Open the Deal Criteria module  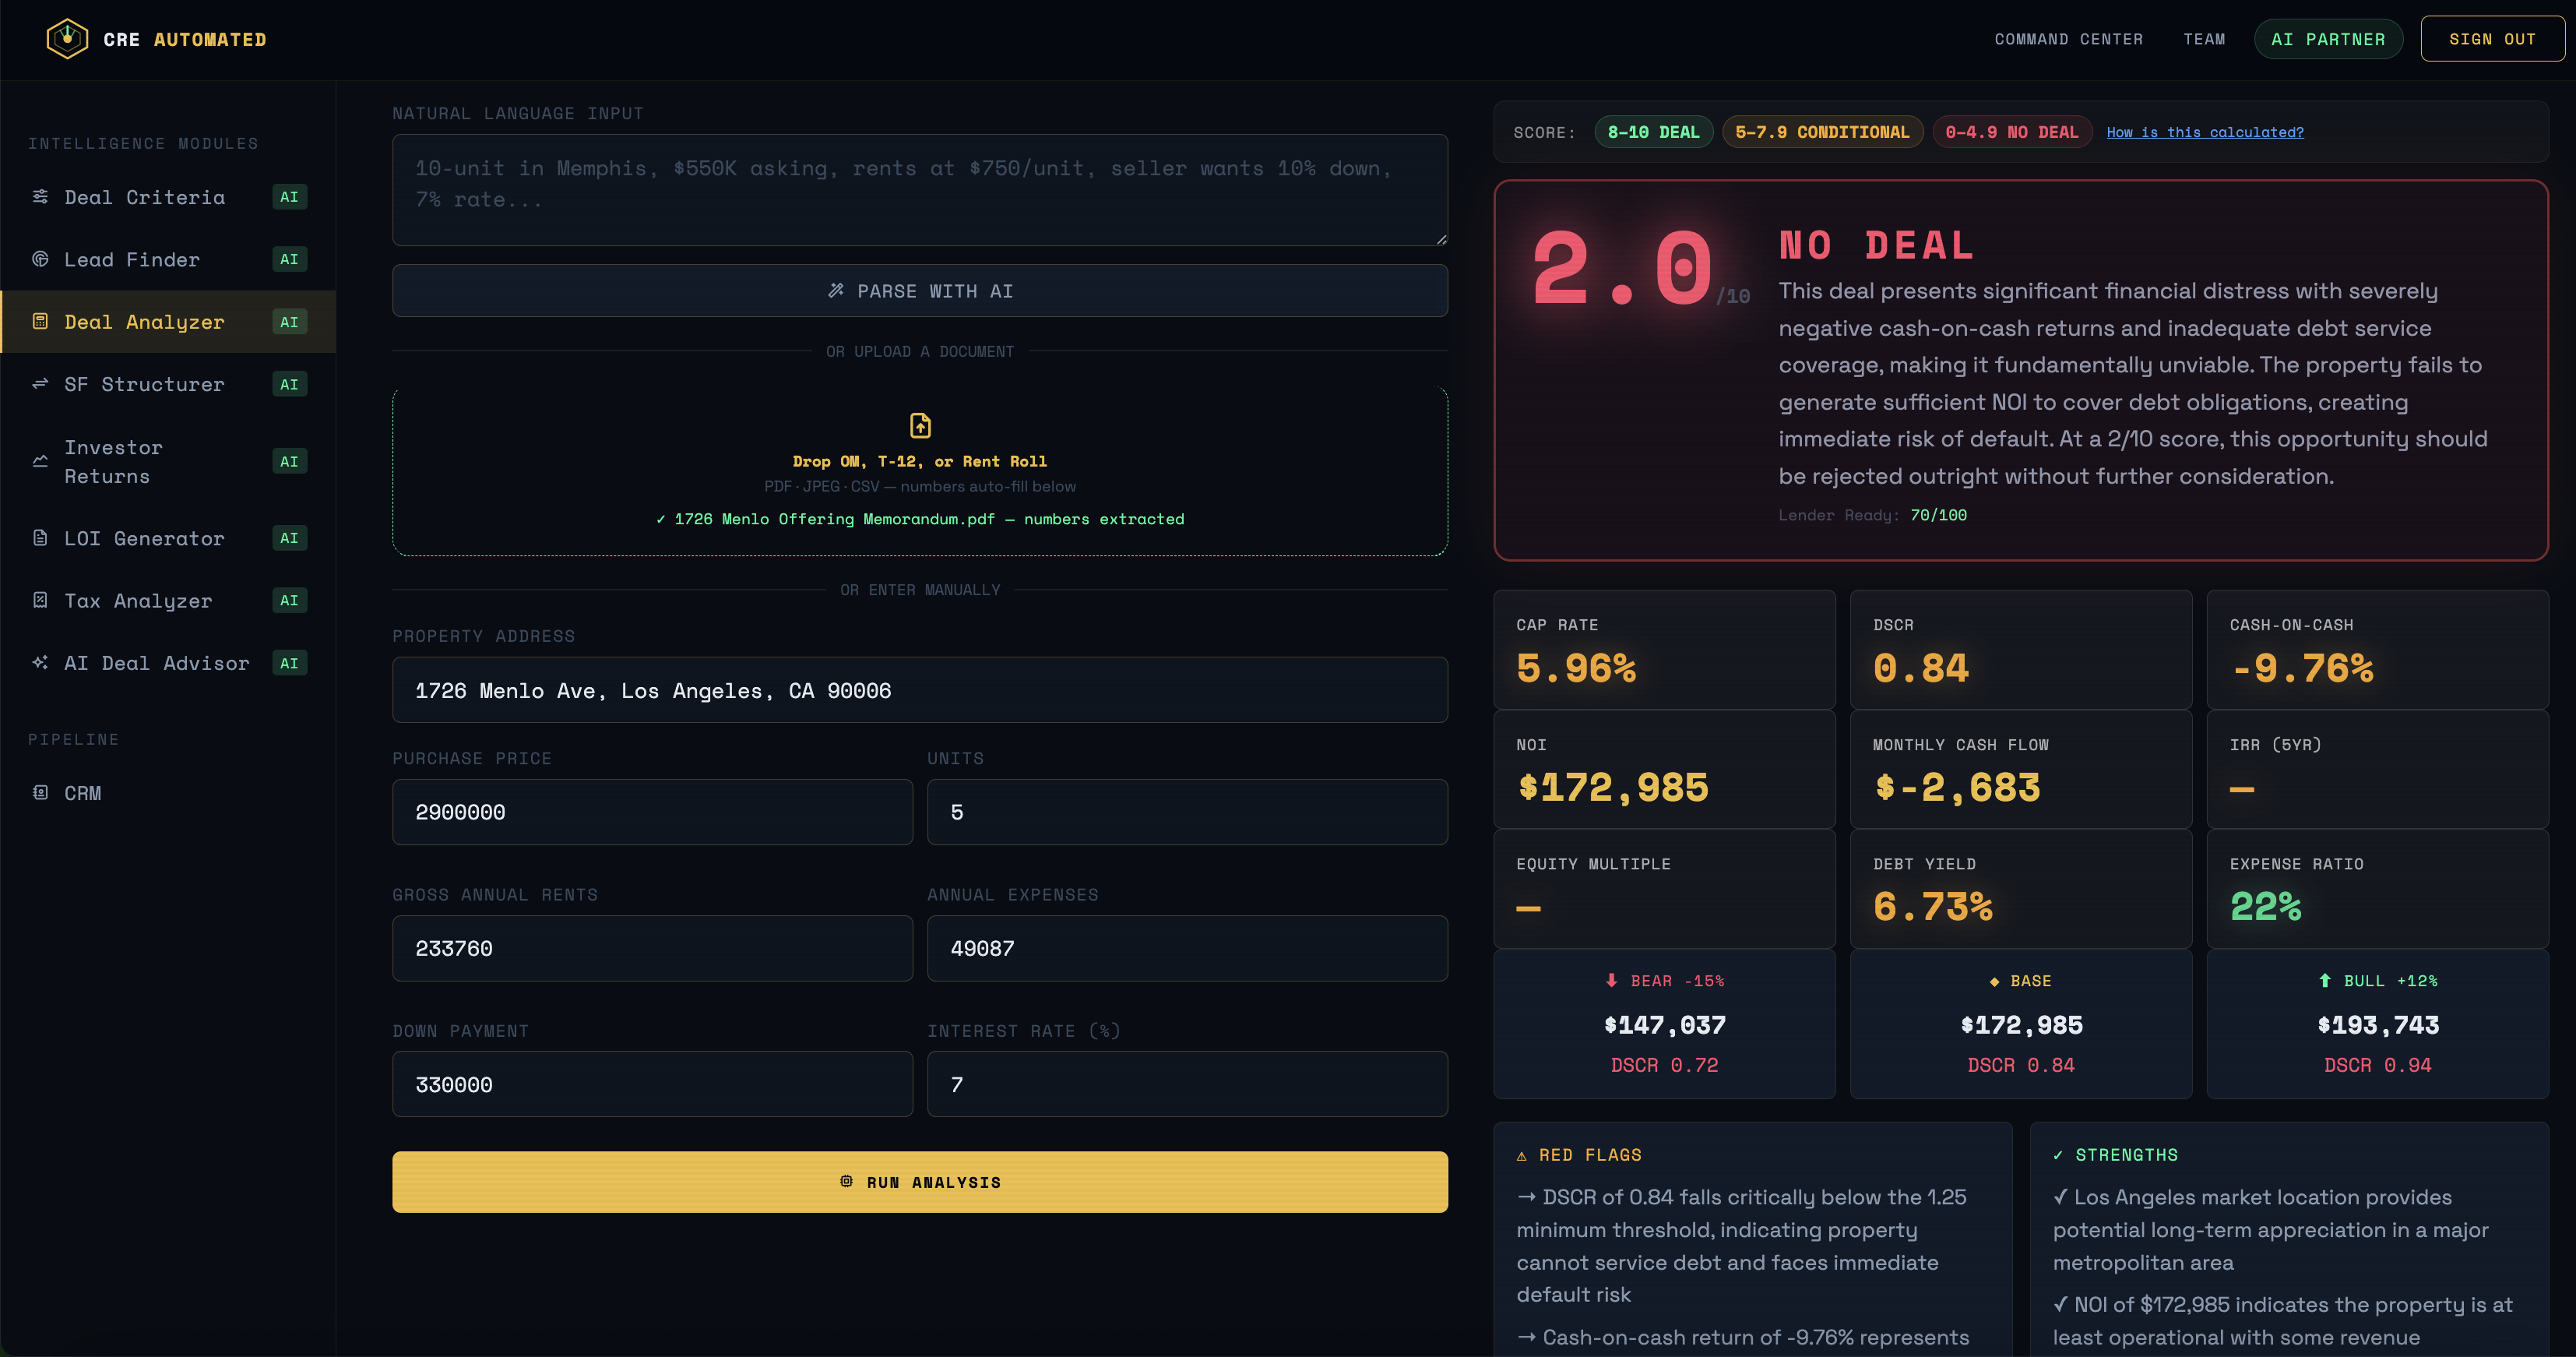(x=168, y=197)
